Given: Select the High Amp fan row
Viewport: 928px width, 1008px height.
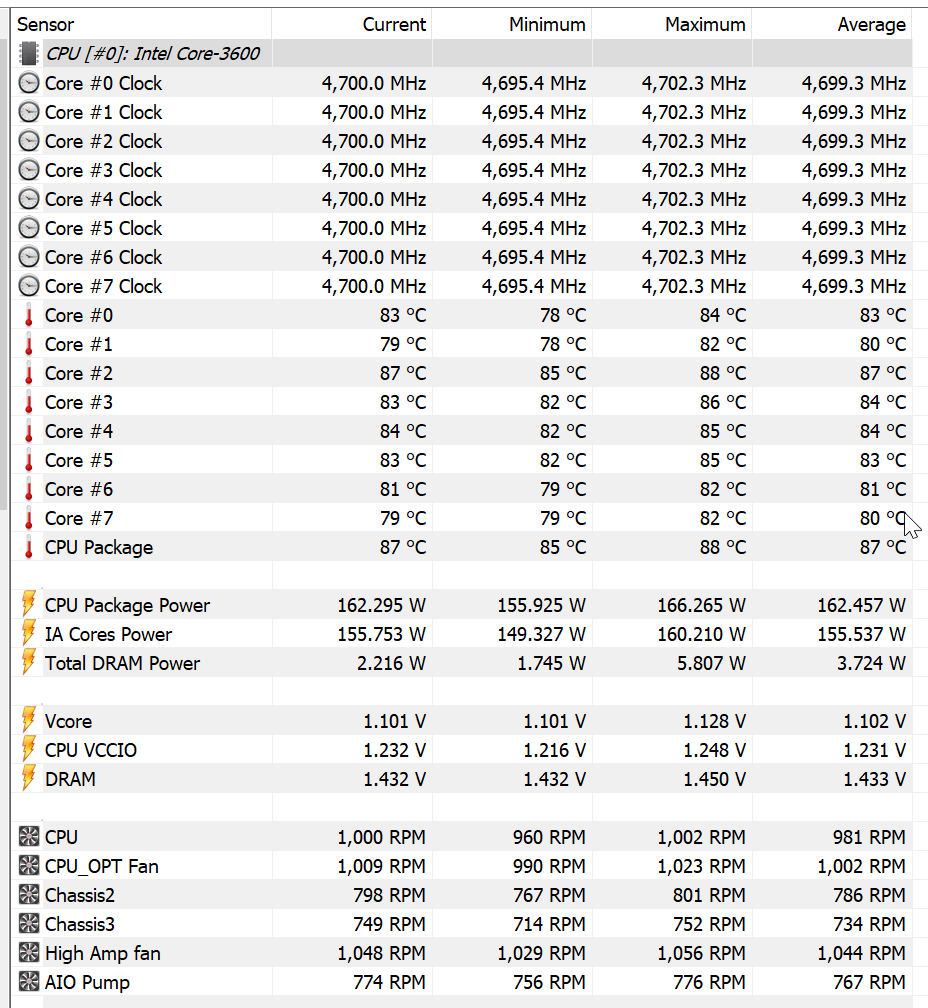Looking at the screenshot, I should tap(101, 953).
